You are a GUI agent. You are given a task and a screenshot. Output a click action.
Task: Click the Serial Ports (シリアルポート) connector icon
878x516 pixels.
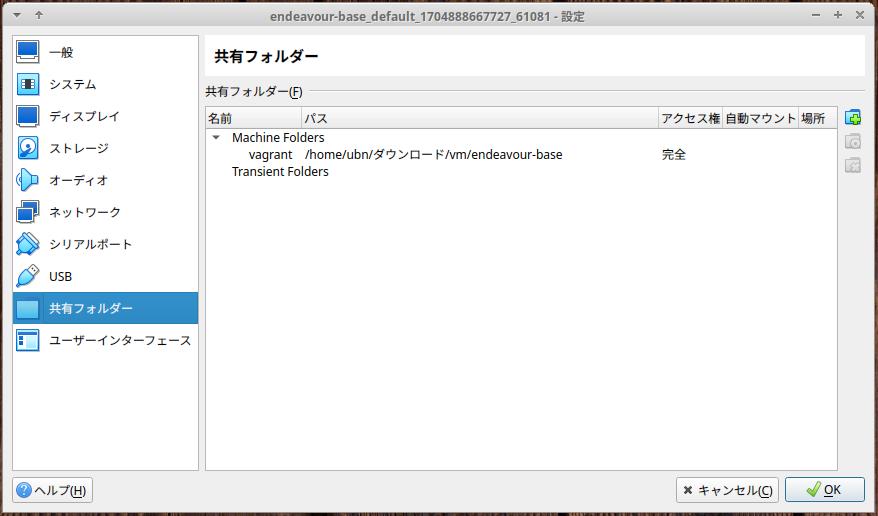27,243
